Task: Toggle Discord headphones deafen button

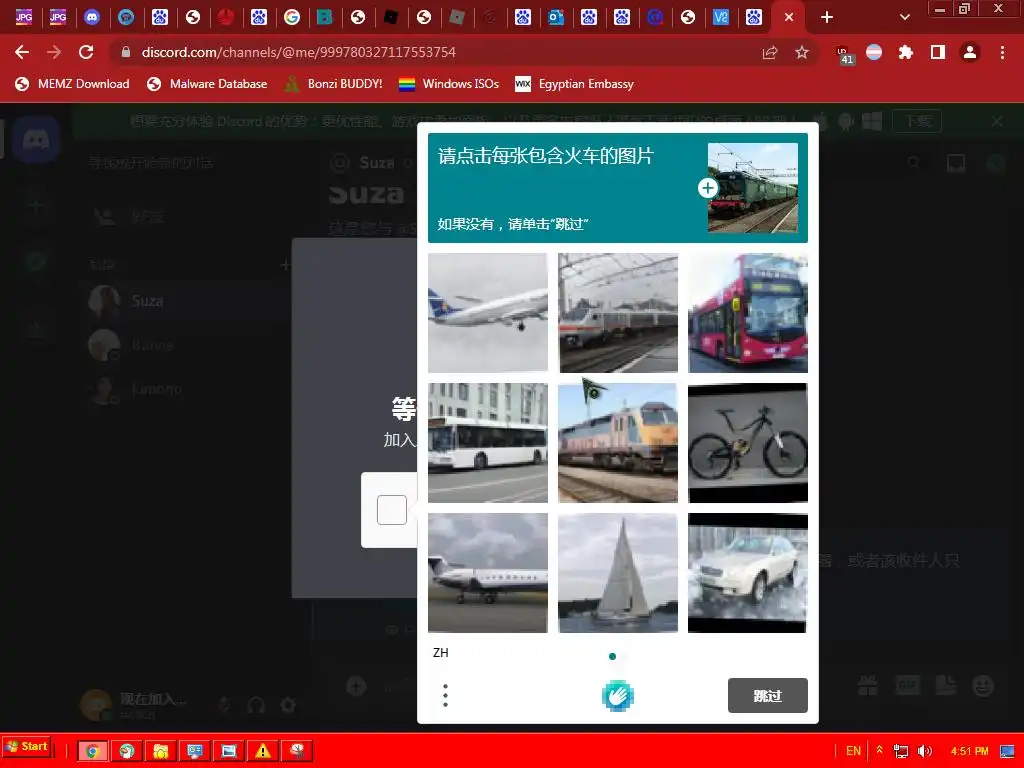Action: click(256, 705)
